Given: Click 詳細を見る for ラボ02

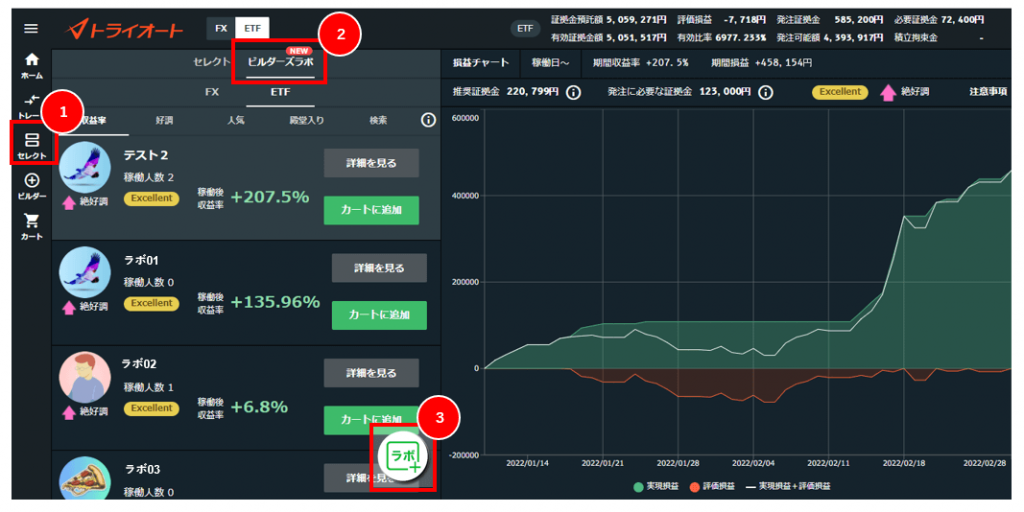Looking at the screenshot, I should click(x=371, y=374).
